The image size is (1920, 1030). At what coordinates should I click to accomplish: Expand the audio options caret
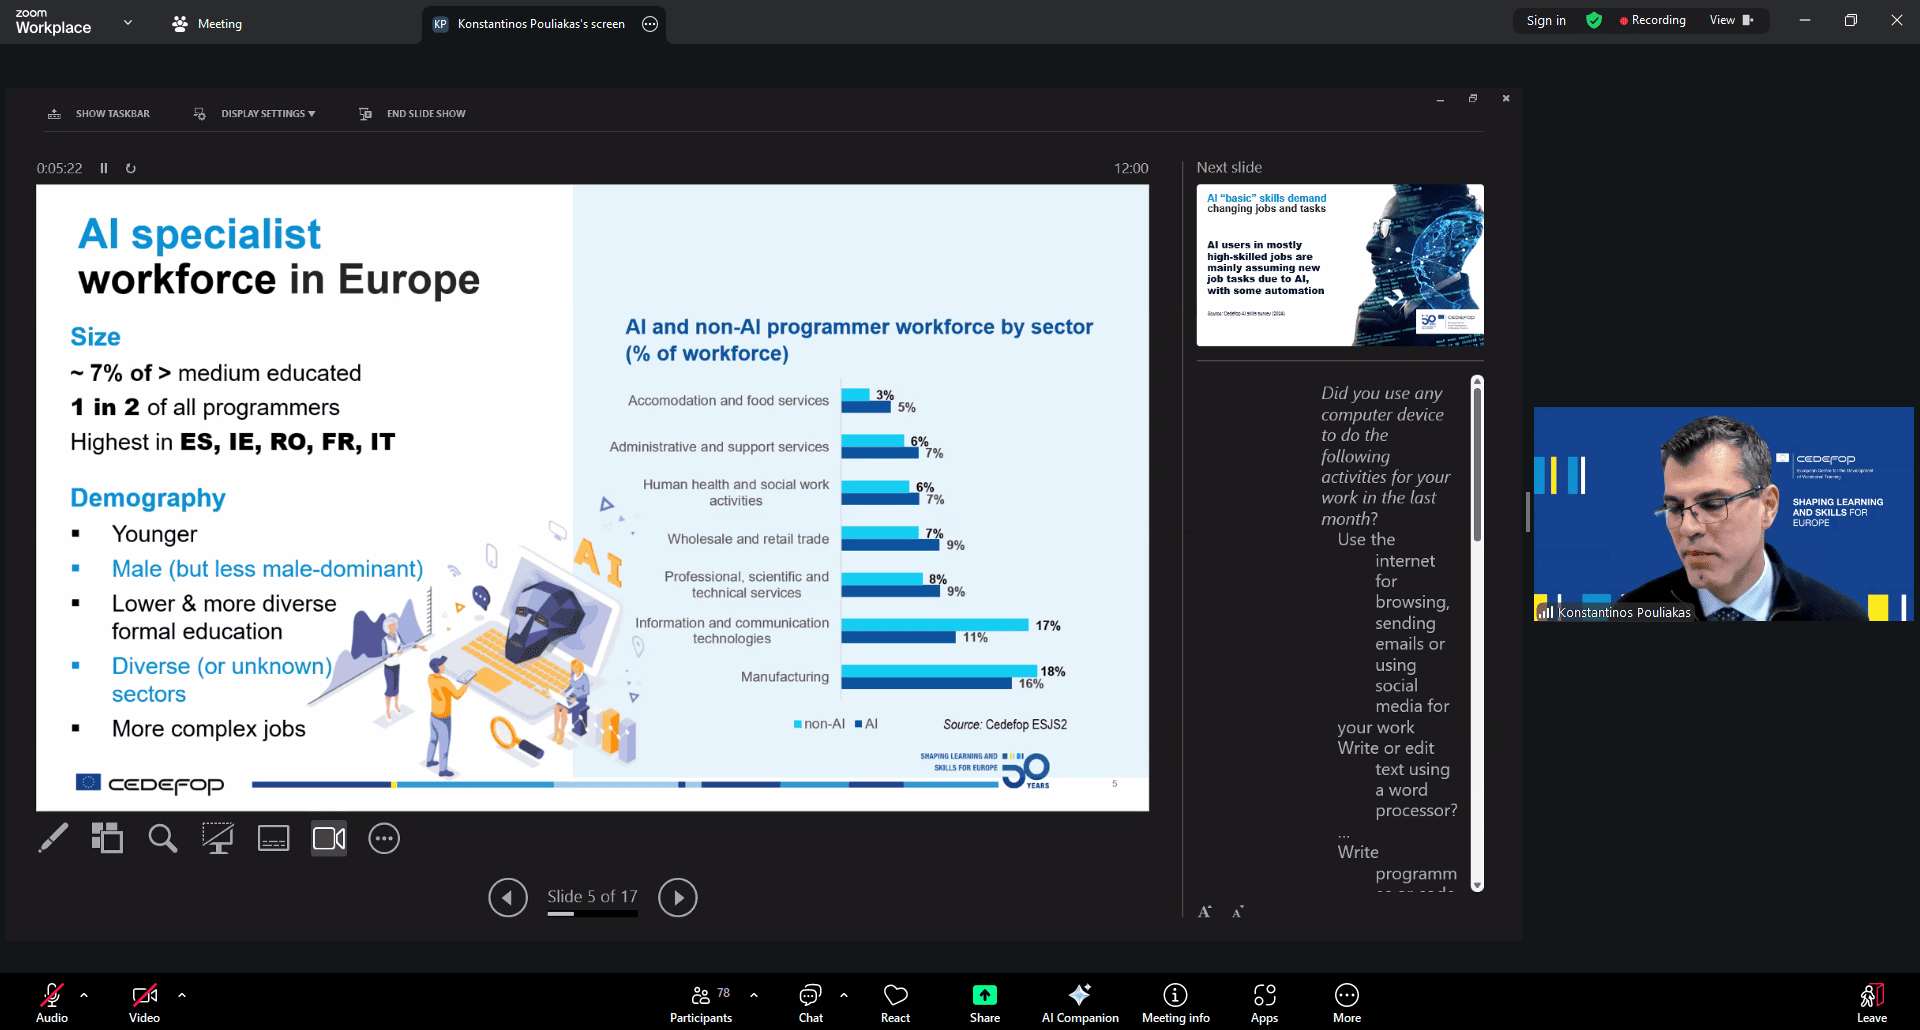click(x=84, y=995)
